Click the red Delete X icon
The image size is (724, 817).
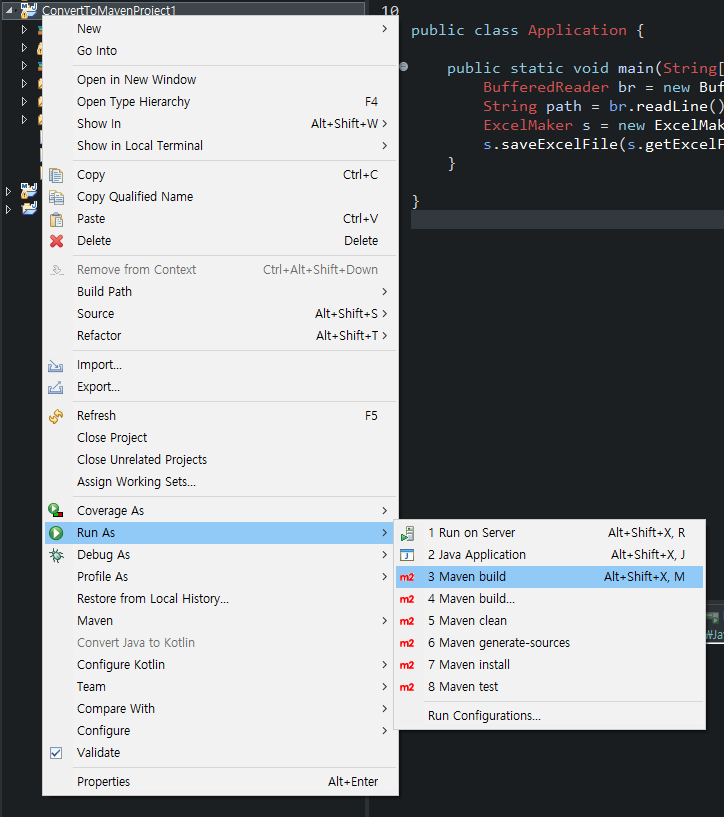[56, 241]
